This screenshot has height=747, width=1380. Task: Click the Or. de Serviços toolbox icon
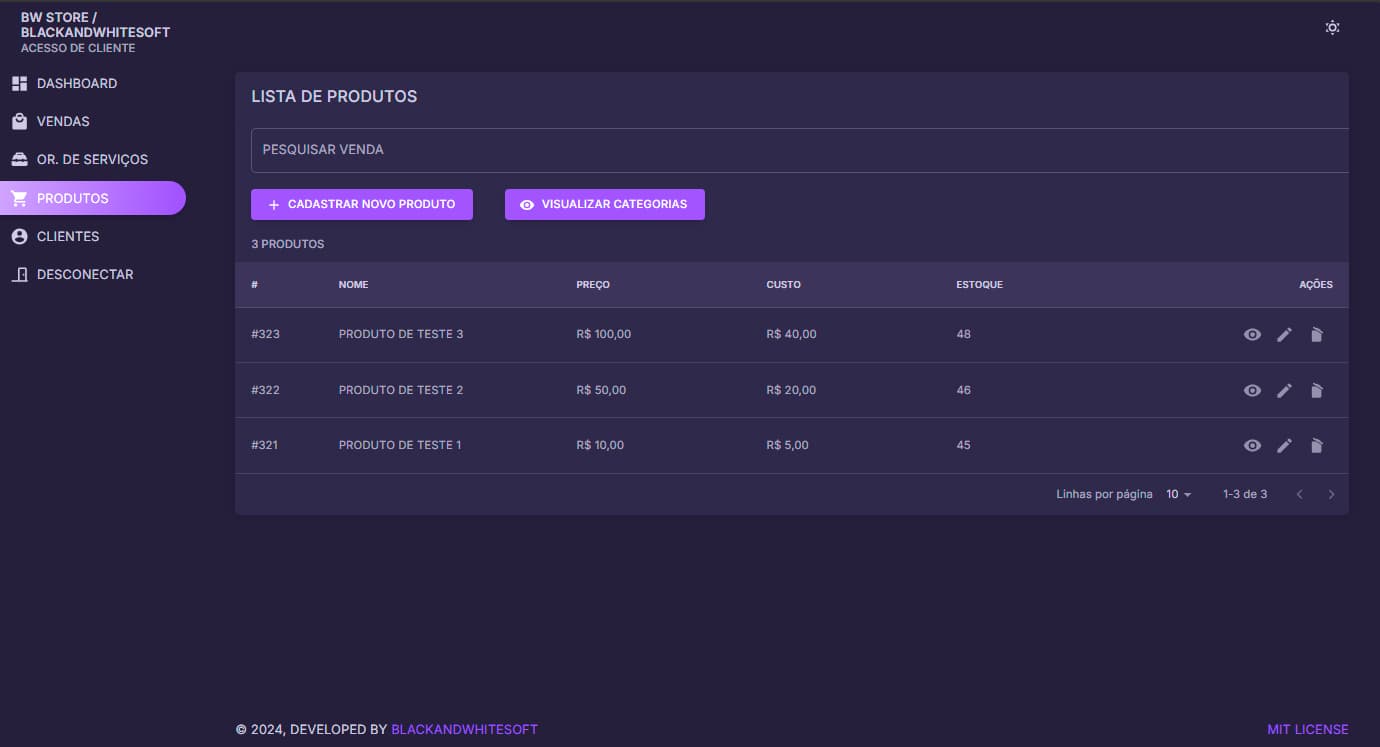click(19, 159)
